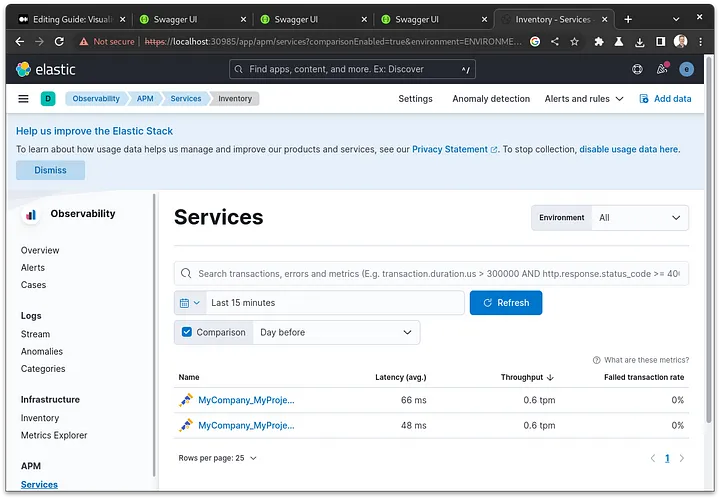Open first MyCompany_MyProje service at 66 ms
Screen dimensions: 720x499
246,400
